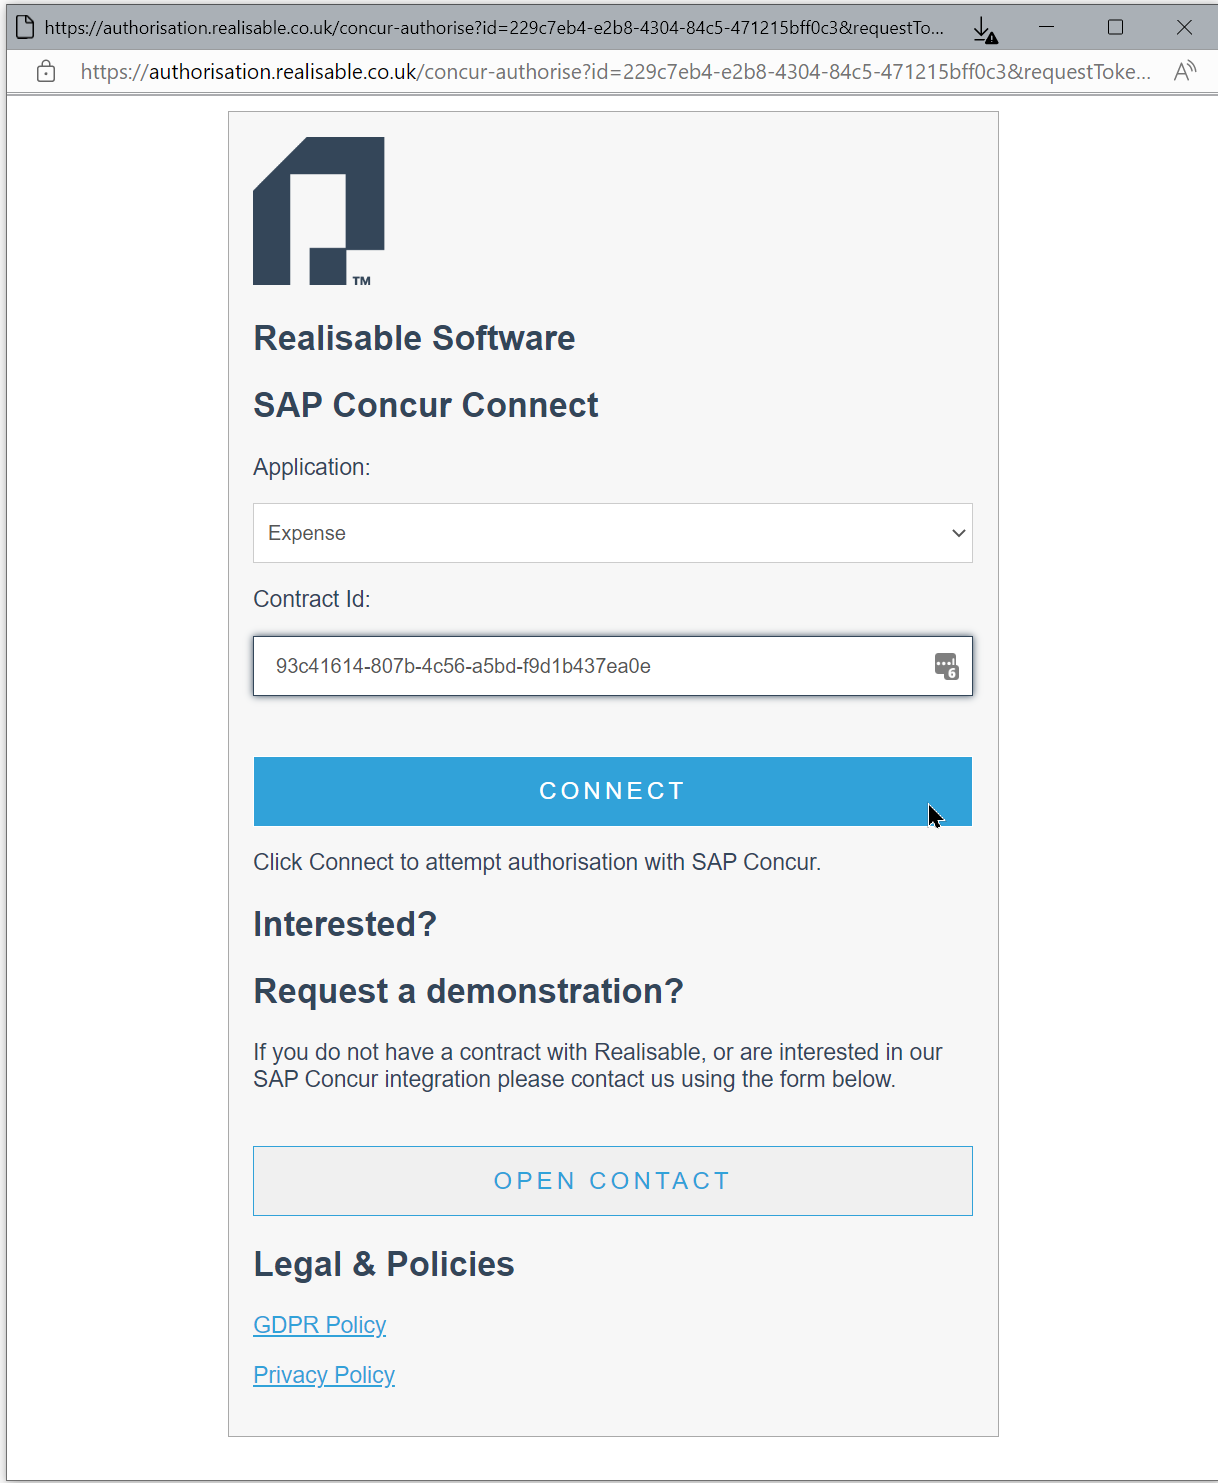Click the Open Contact button
This screenshot has height=1483, width=1218.
(x=612, y=1181)
